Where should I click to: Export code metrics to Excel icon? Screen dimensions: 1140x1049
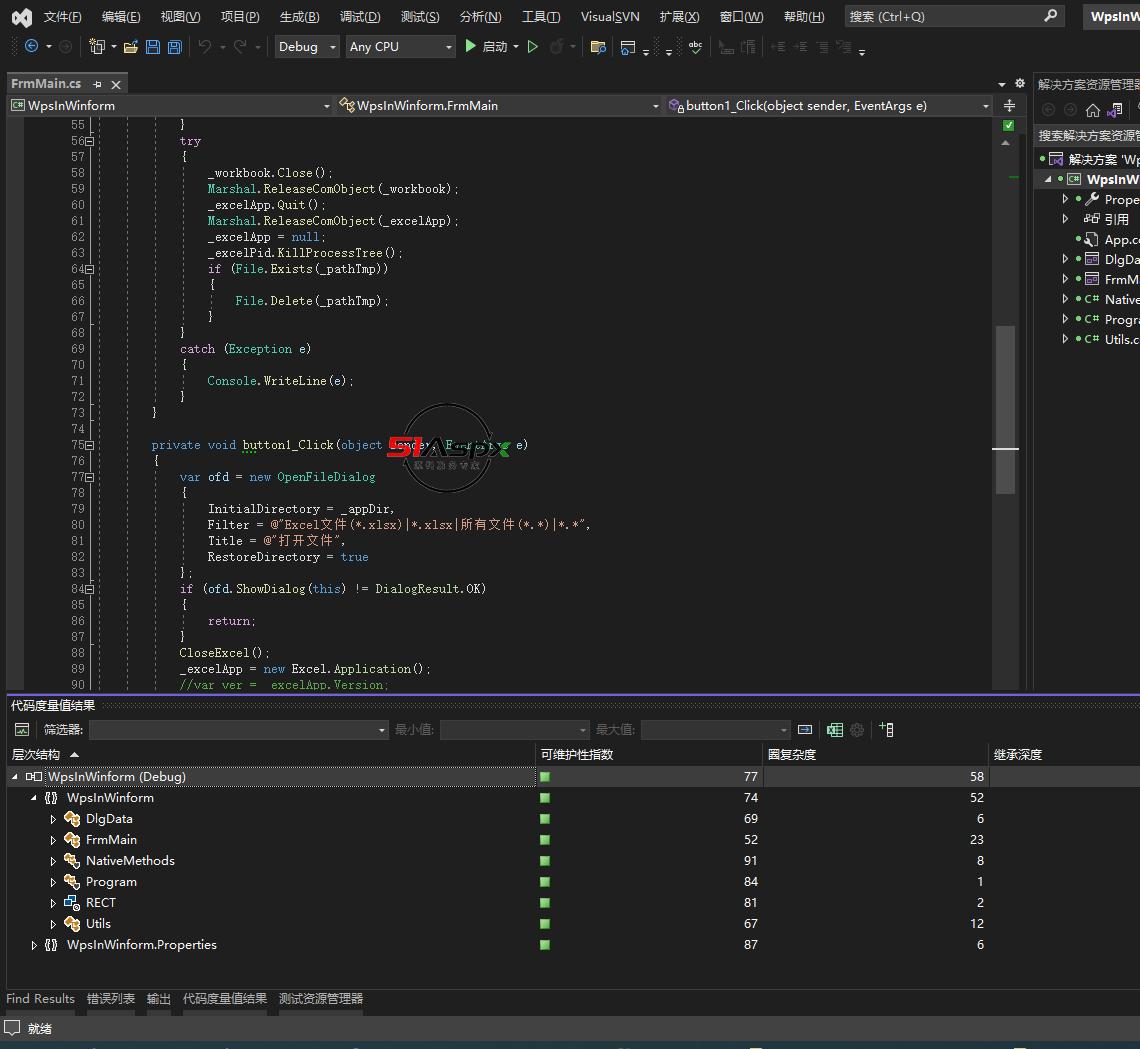click(835, 730)
